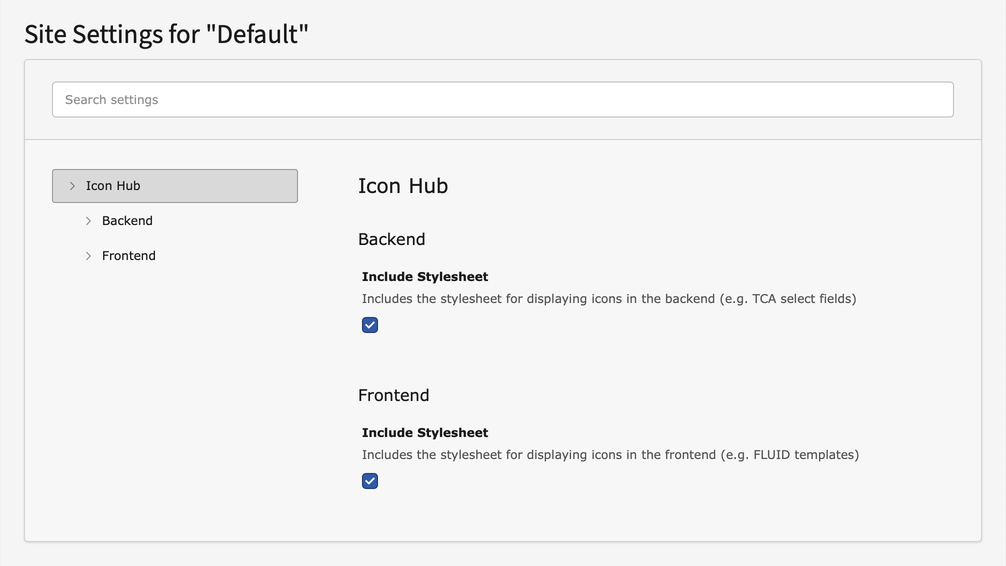Screen dimensions: 1006x566
Task: Expand the chevron beside Icon Hub
Action: (x=72, y=186)
